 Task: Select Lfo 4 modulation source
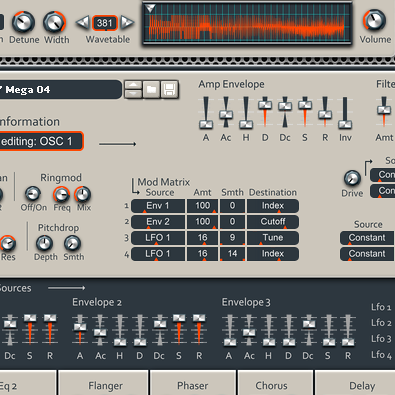point(381,355)
